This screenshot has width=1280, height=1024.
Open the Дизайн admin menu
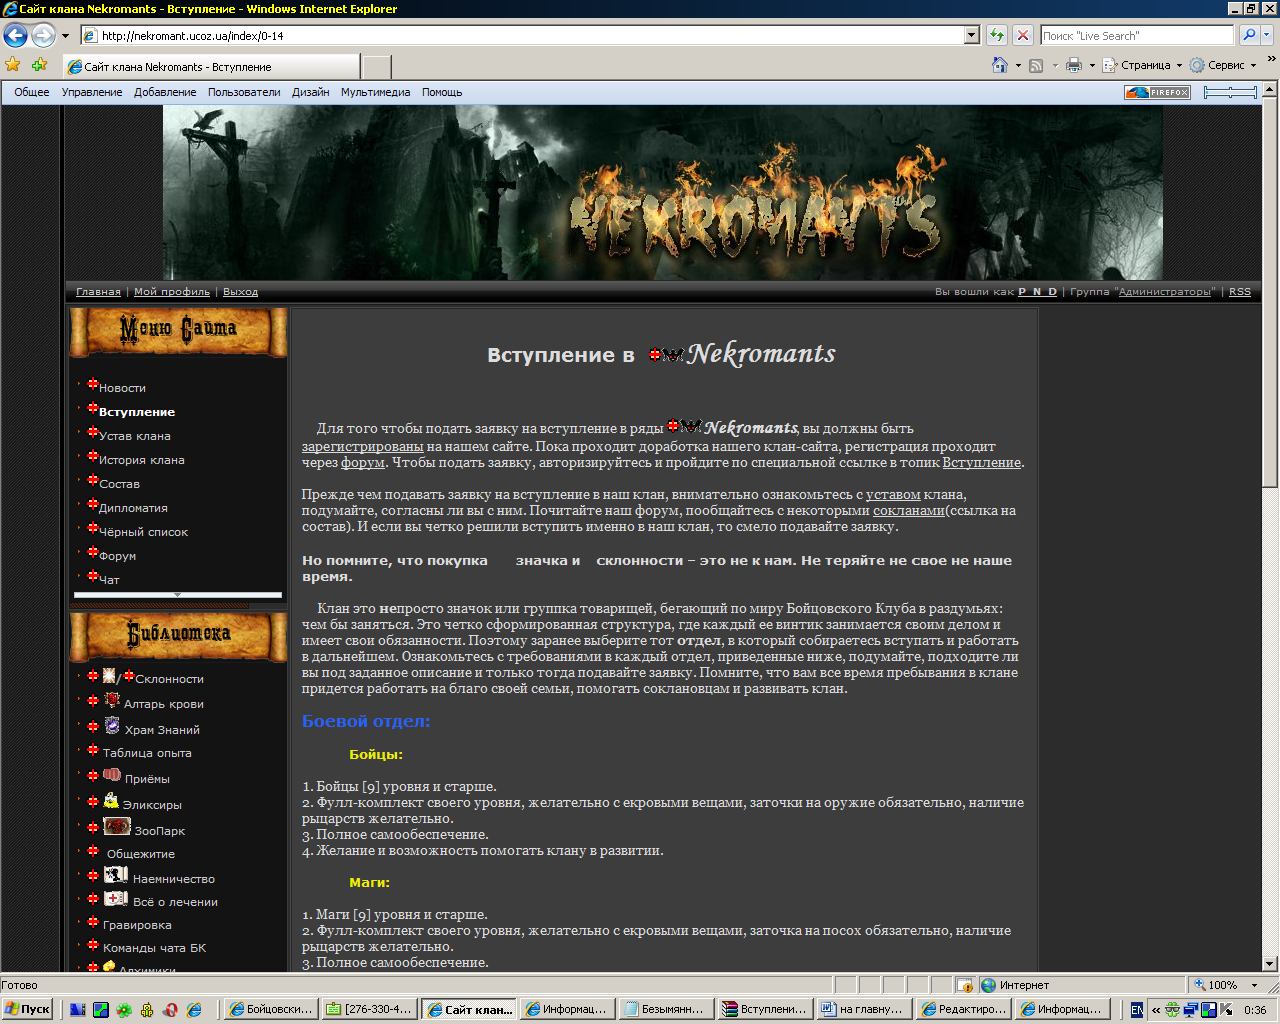(310, 92)
